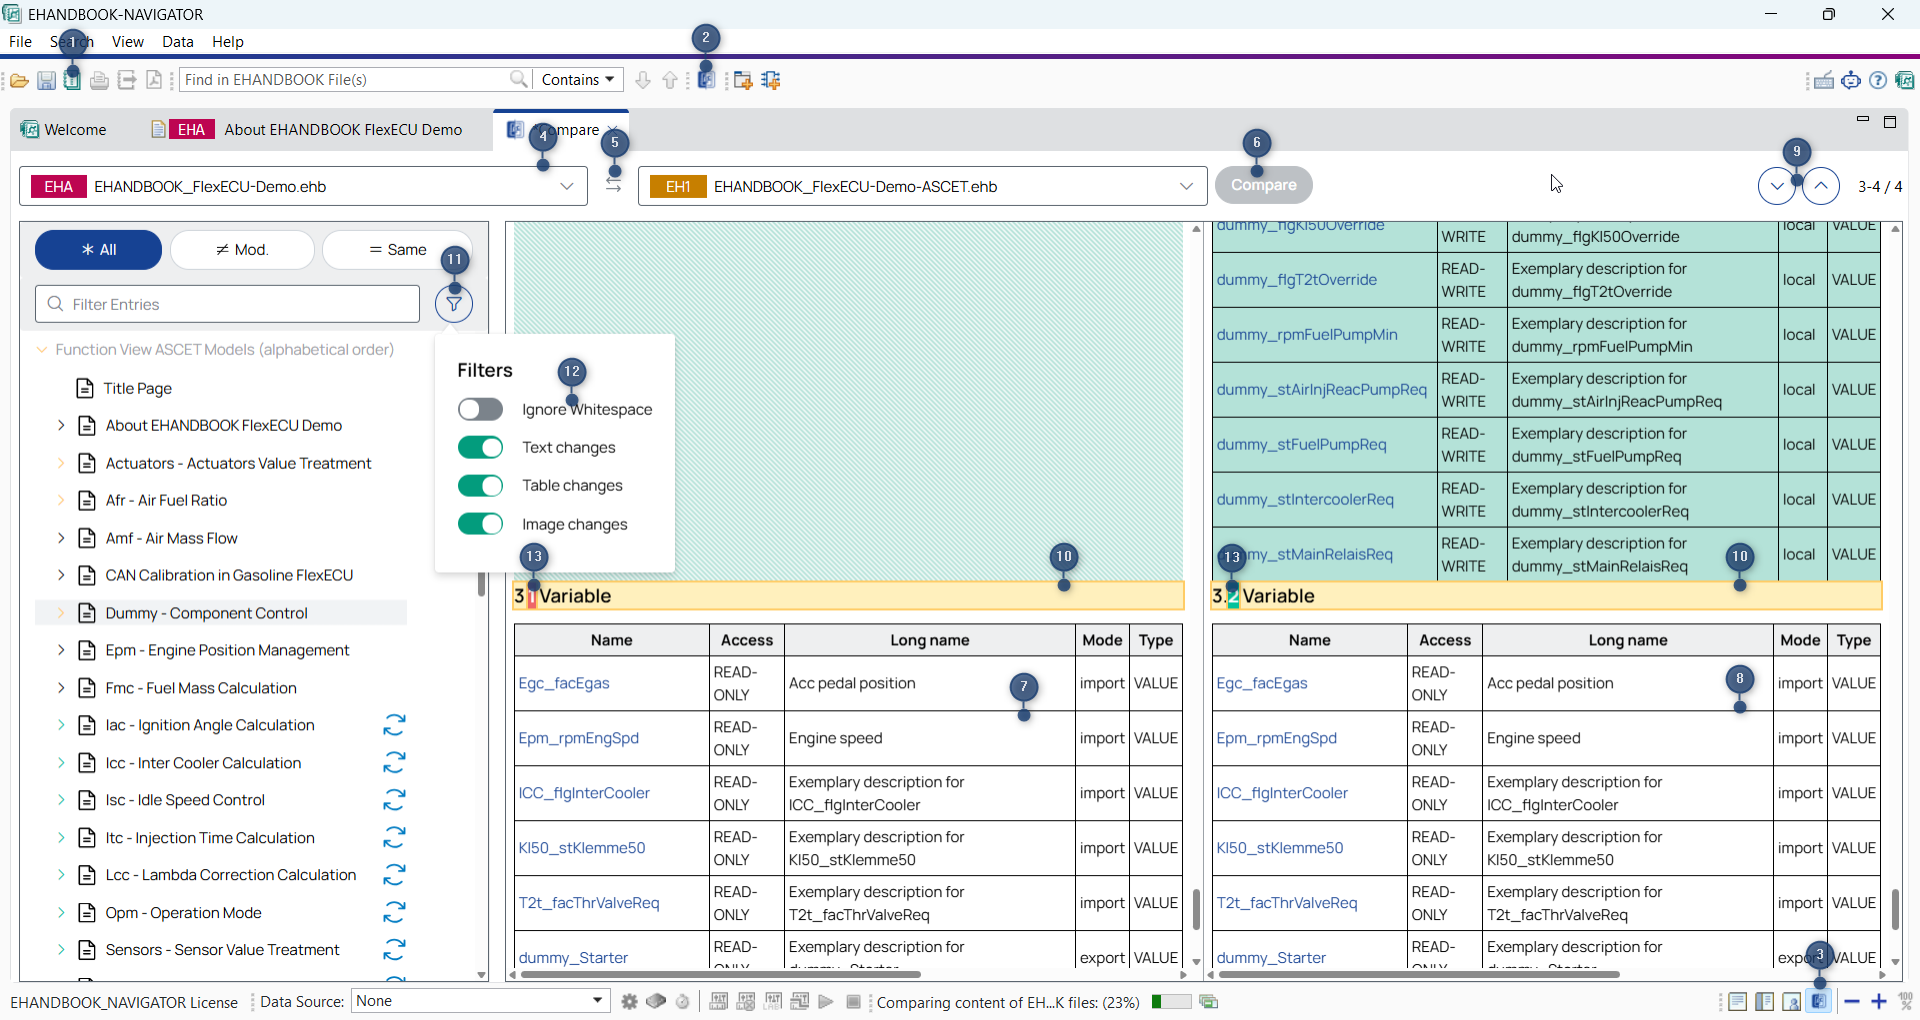The image size is (1920, 1020).
Task: Jump to previous search result arrow
Action: (670, 80)
